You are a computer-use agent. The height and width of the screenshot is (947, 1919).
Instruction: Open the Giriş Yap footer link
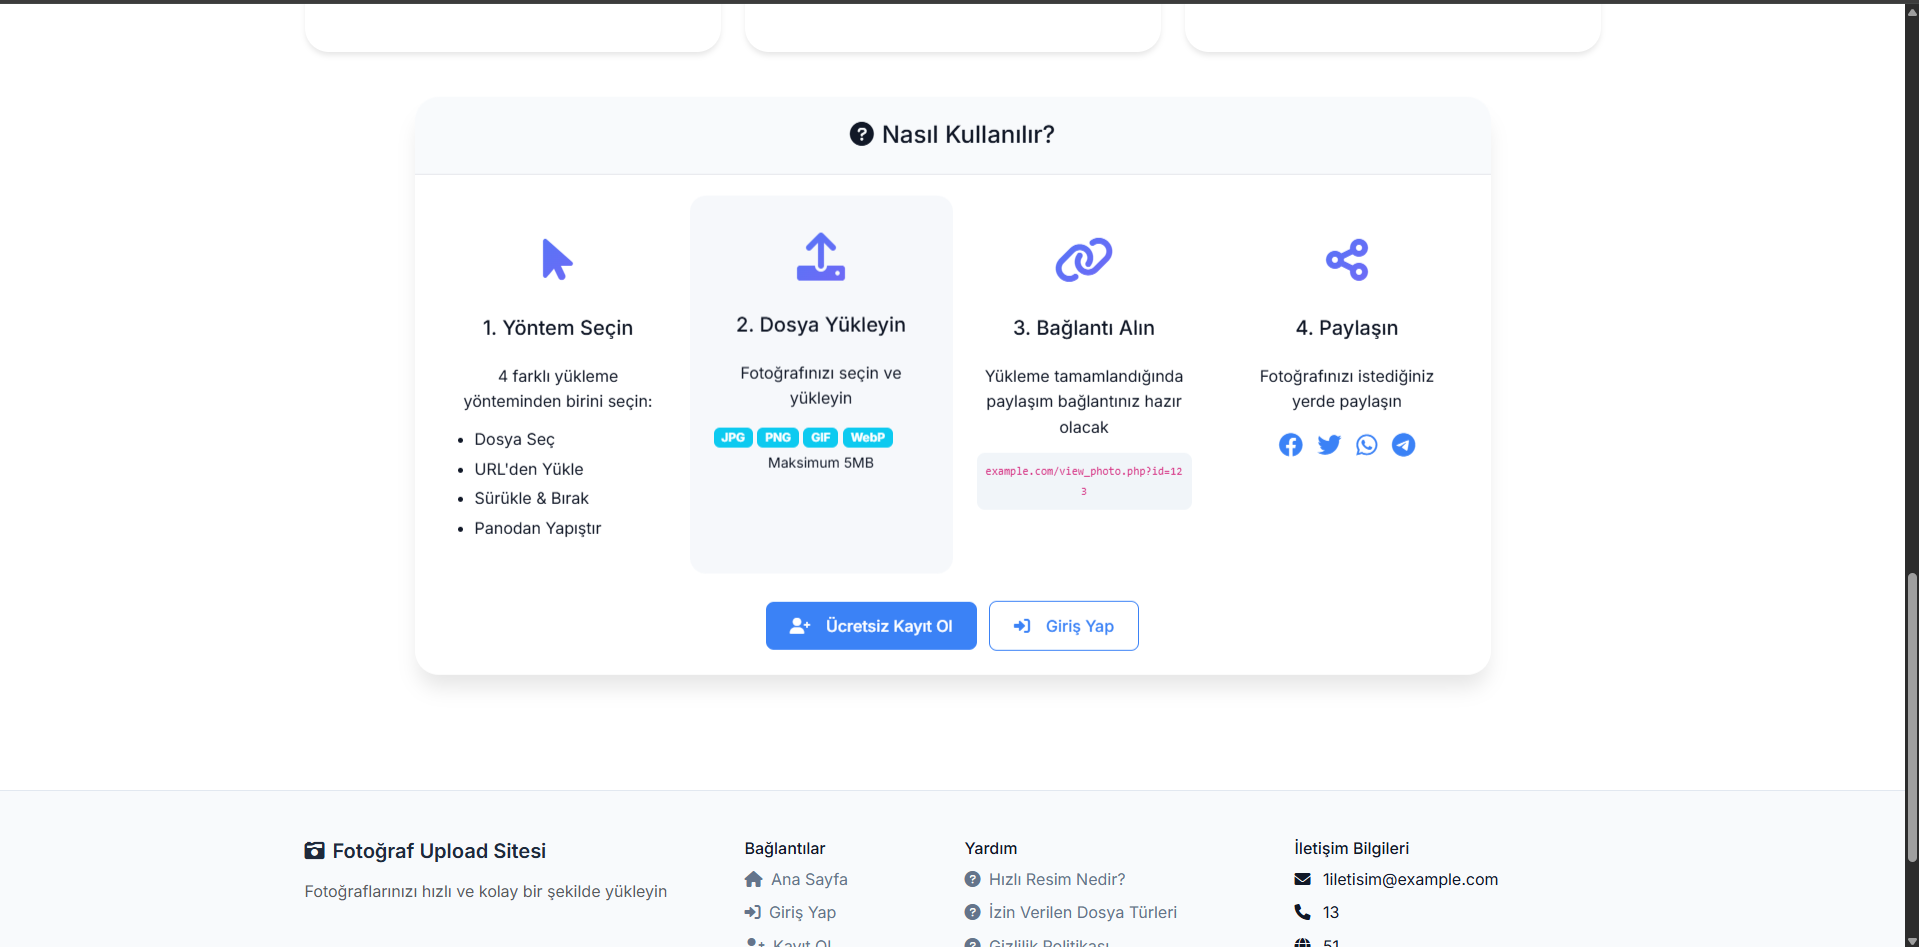tap(802, 912)
